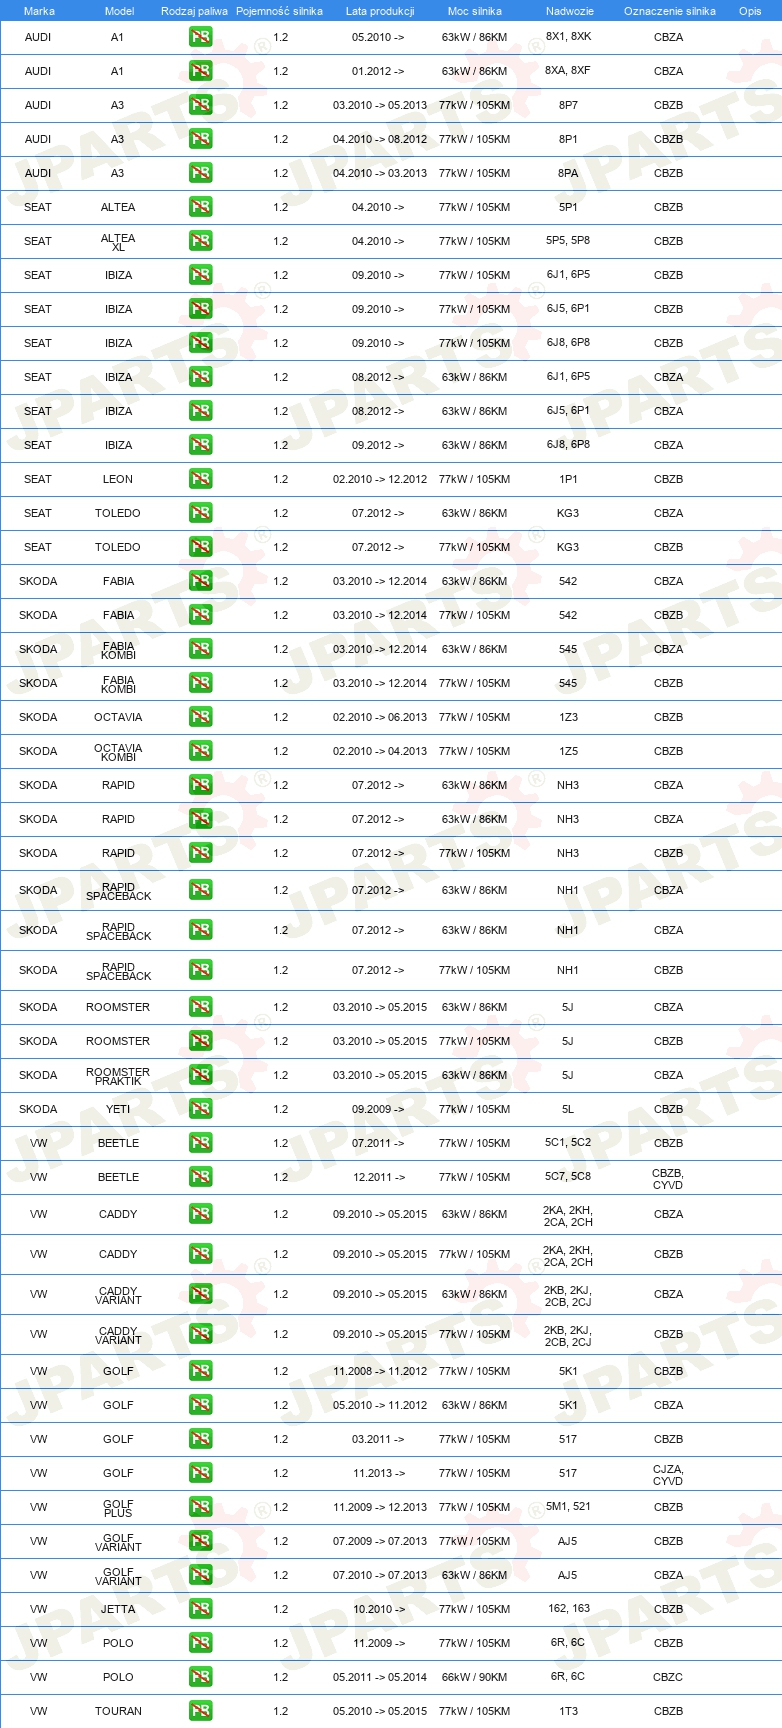
Task: Select production date '02.2010 -> 06.2013'
Action: pos(380,717)
